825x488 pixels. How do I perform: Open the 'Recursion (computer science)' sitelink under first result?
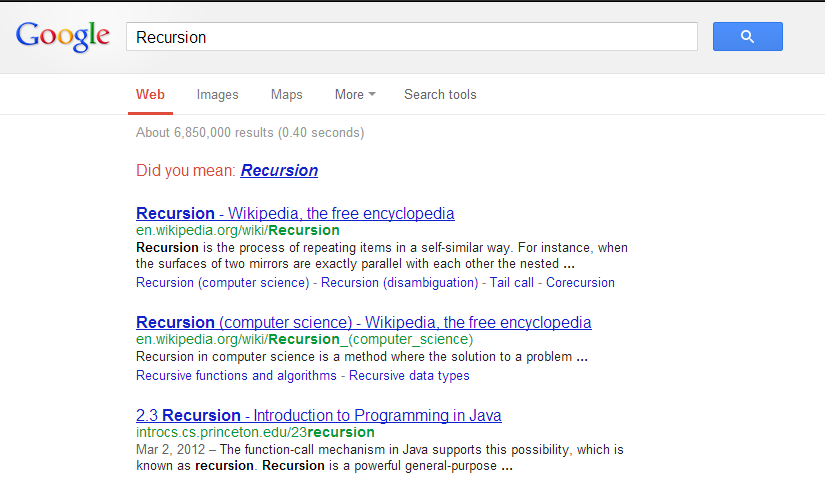[223, 283]
